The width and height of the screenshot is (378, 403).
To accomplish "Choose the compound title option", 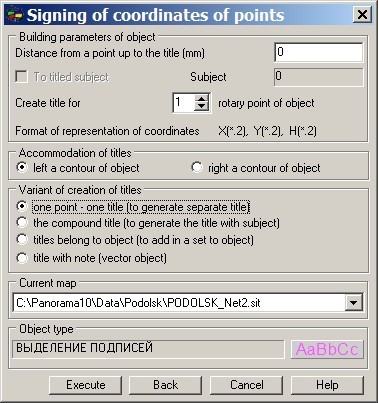I will click(x=22, y=223).
